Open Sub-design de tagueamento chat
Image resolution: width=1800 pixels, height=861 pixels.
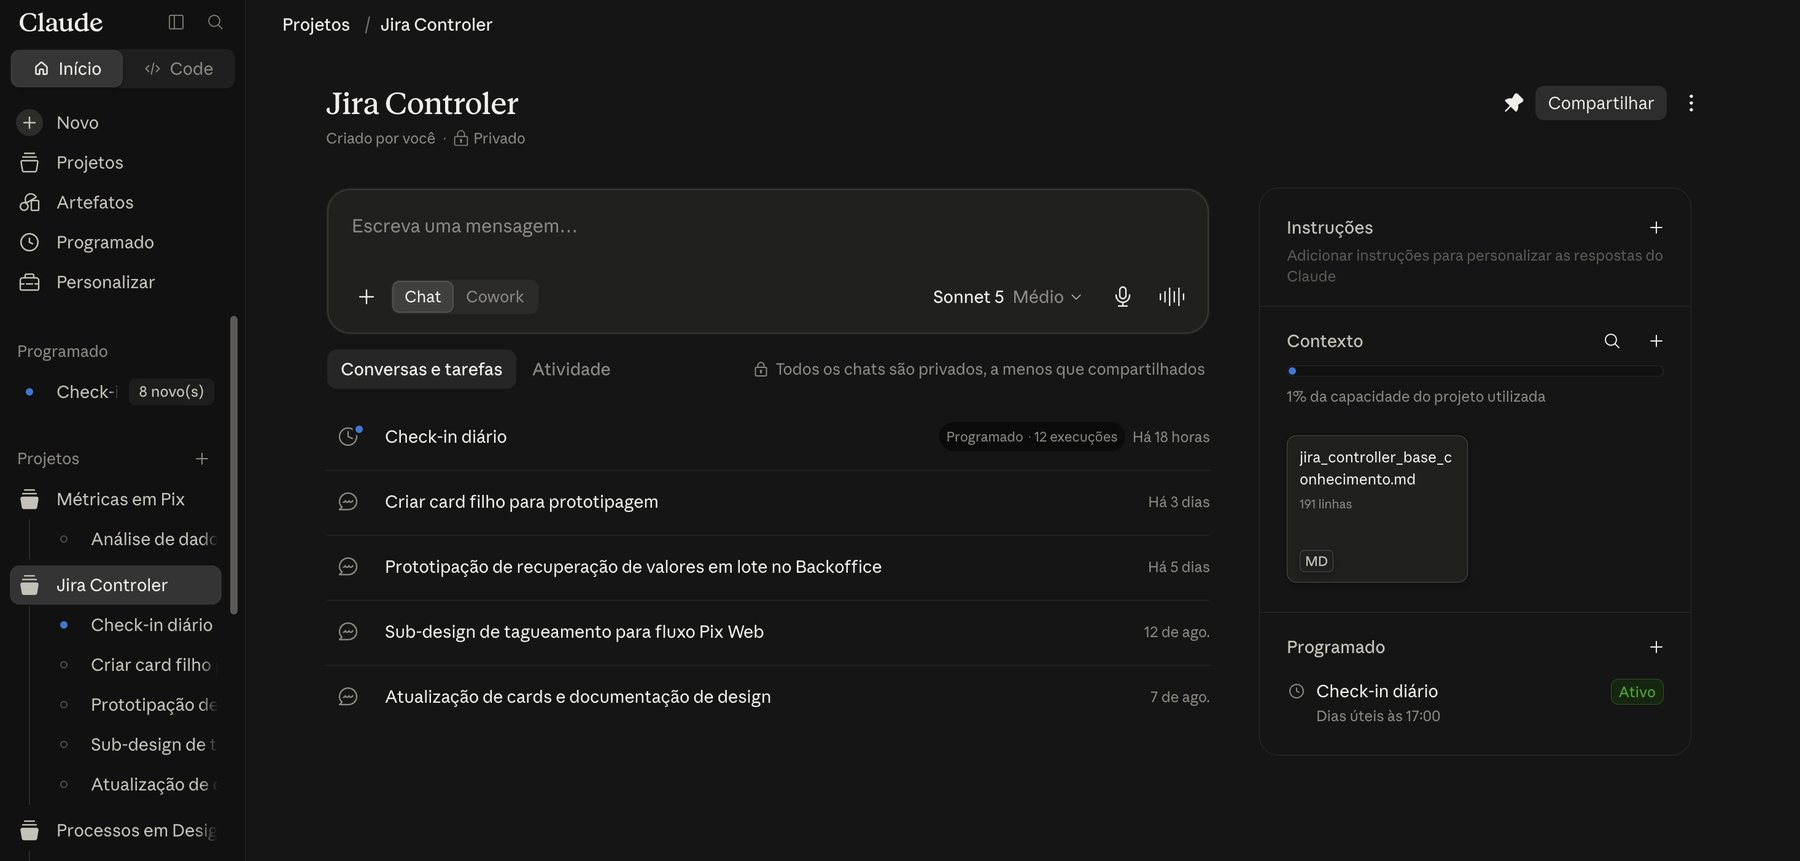pos(768,632)
